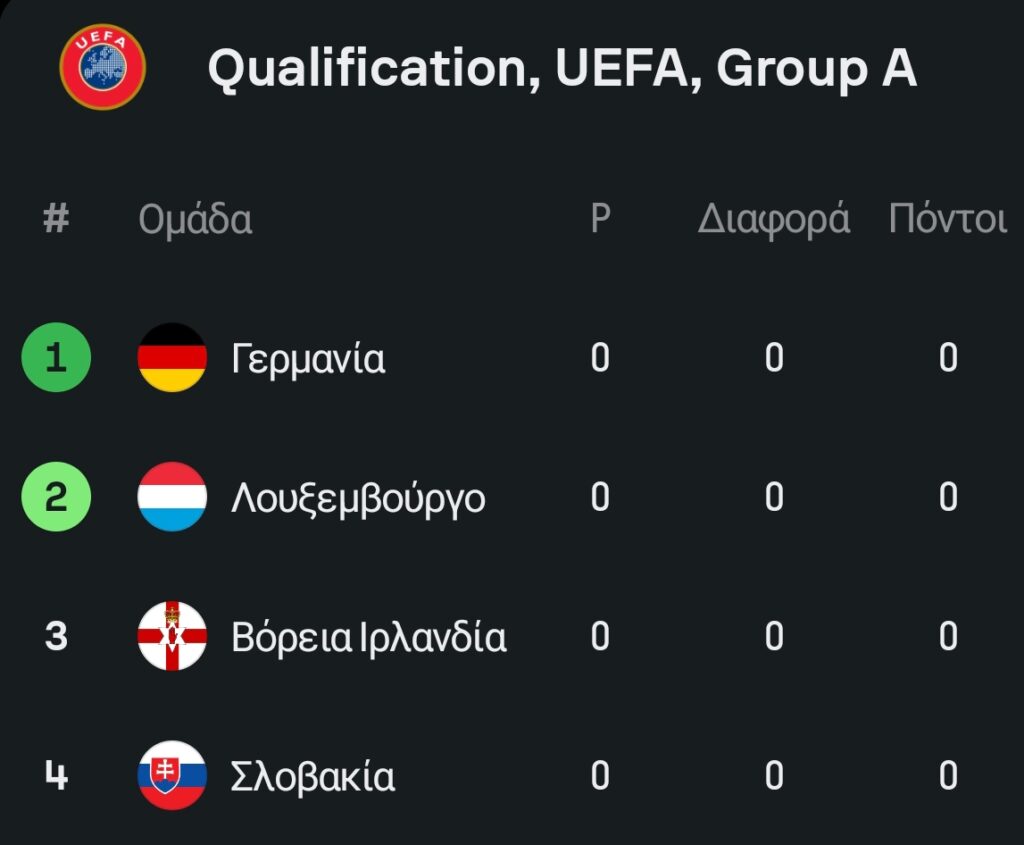Image resolution: width=1024 pixels, height=845 pixels.
Task: Tap the Slovakia flag icon
Action: [172, 775]
